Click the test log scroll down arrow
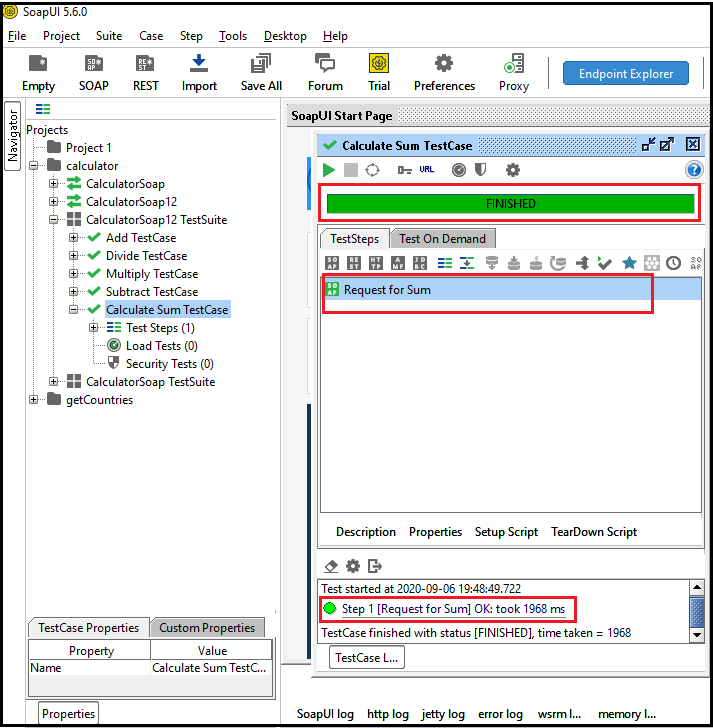 tap(697, 634)
